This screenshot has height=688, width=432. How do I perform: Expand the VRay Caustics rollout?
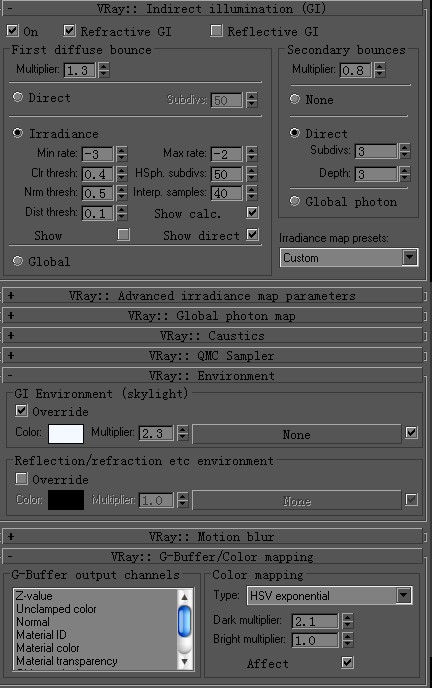212,336
